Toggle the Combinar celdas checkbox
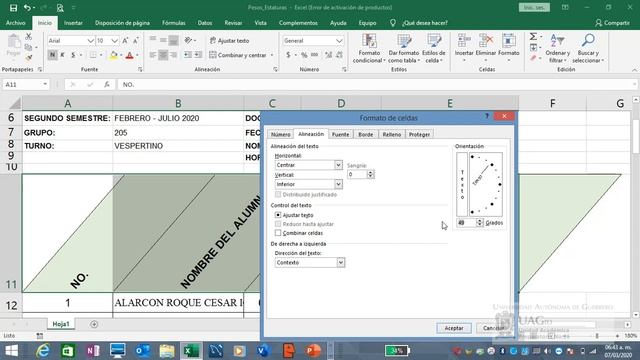This screenshot has width=640, height=360. (278, 233)
